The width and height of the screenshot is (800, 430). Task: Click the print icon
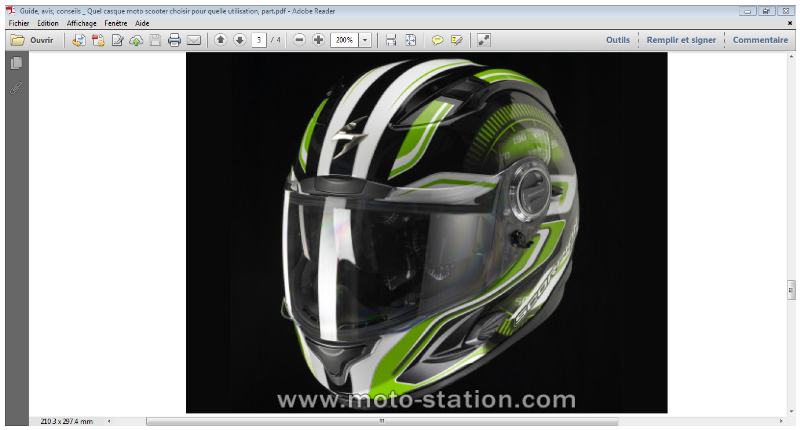(174, 40)
